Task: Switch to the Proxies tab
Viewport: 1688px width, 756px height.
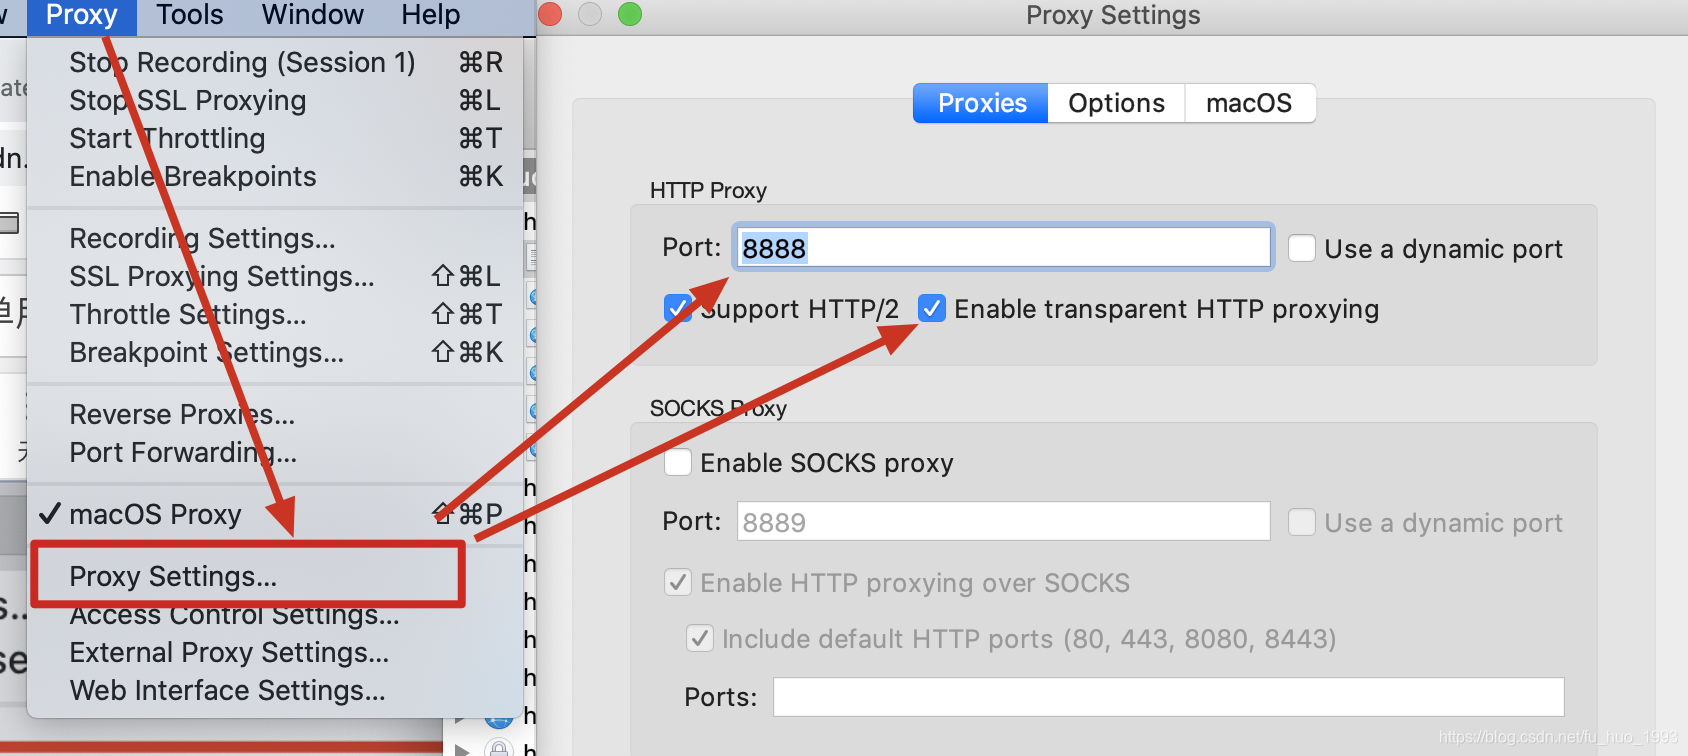Action: (981, 103)
